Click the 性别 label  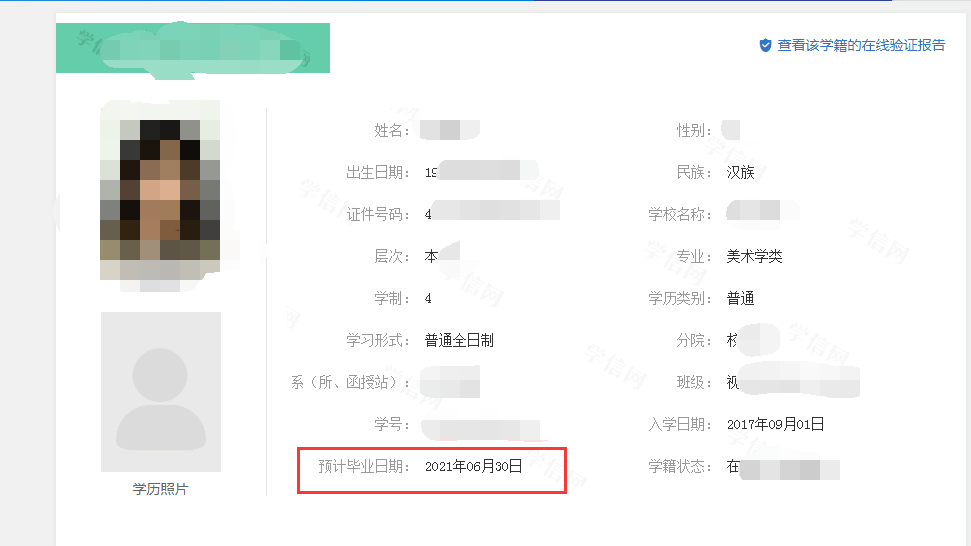point(694,130)
